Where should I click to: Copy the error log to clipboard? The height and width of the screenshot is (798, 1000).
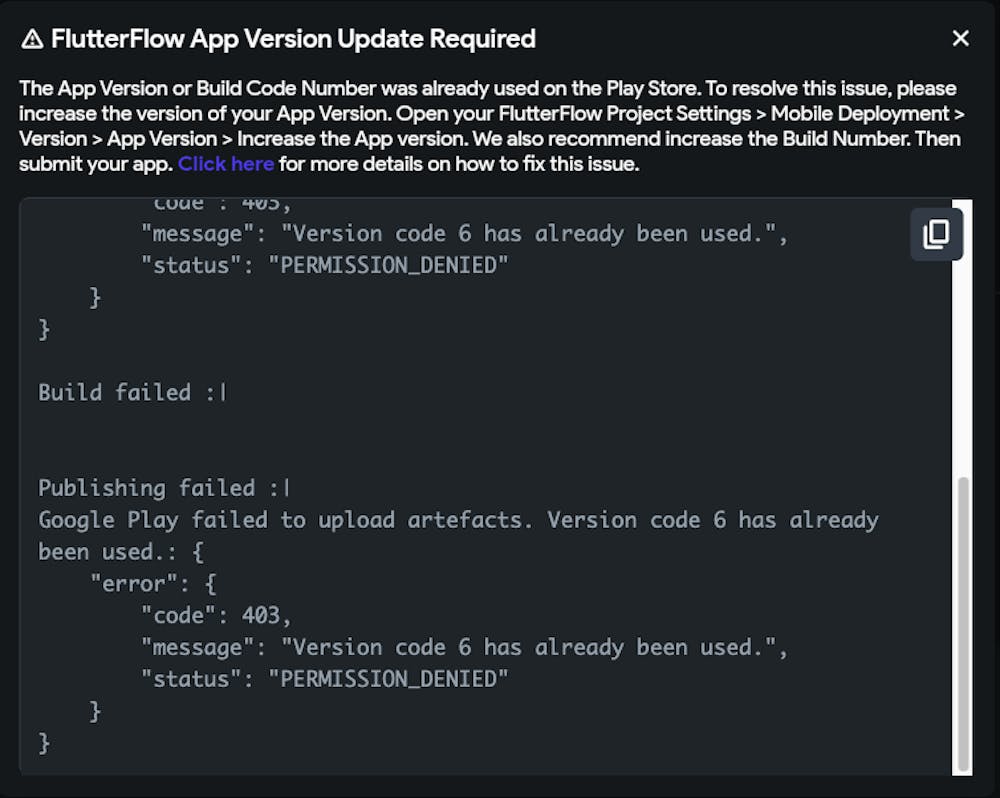(x=936, y=234)
